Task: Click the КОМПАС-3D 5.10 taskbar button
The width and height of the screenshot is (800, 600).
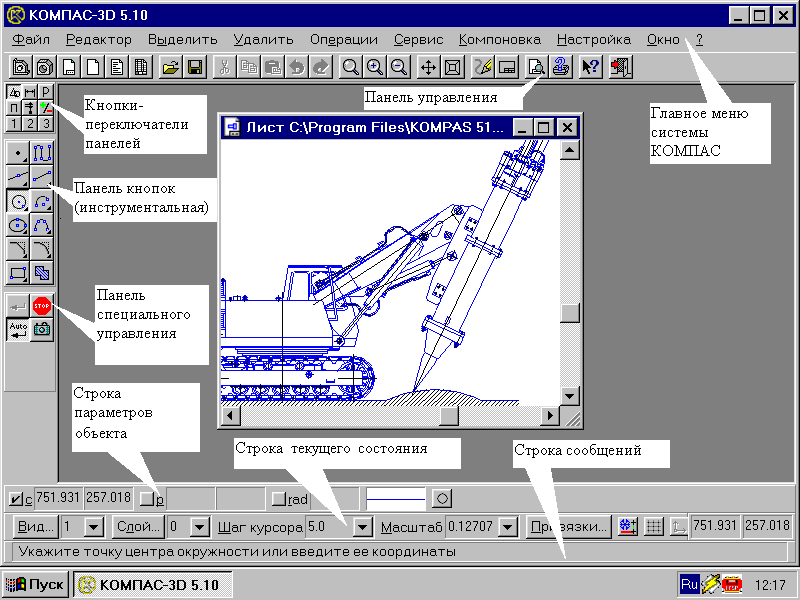Action: click(152, 584)
